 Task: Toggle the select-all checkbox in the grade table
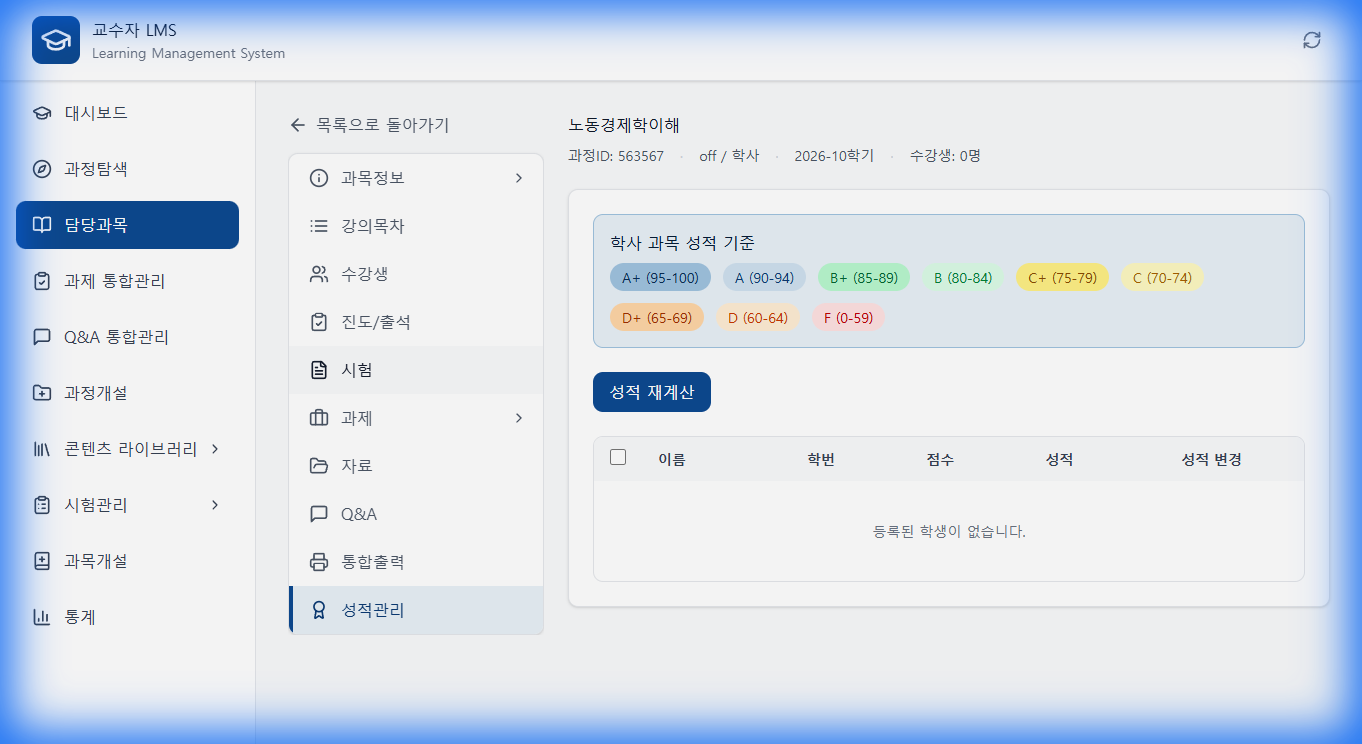617,456
